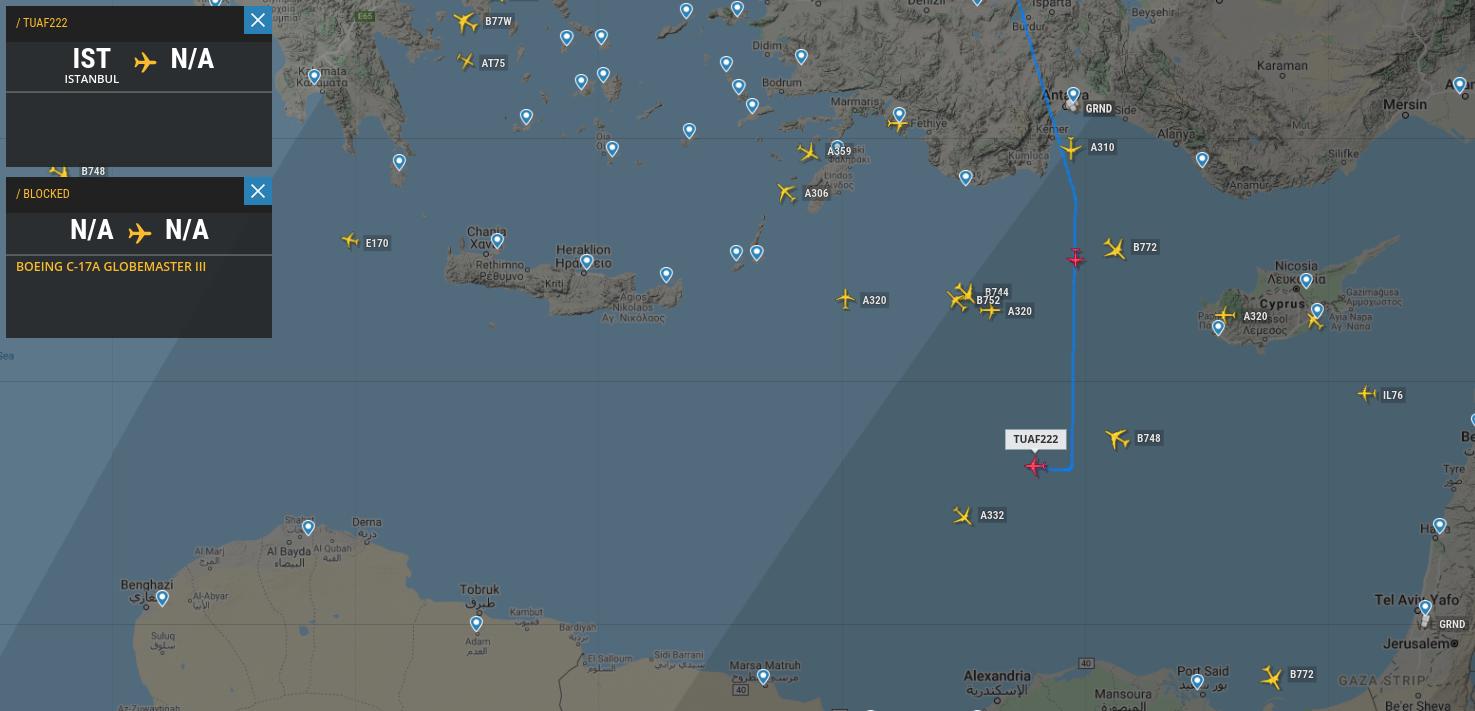Viewport: 1475px width, 711px height.
Task: Click the A310 aircraft near Antalya
Action: [1071, 149]
